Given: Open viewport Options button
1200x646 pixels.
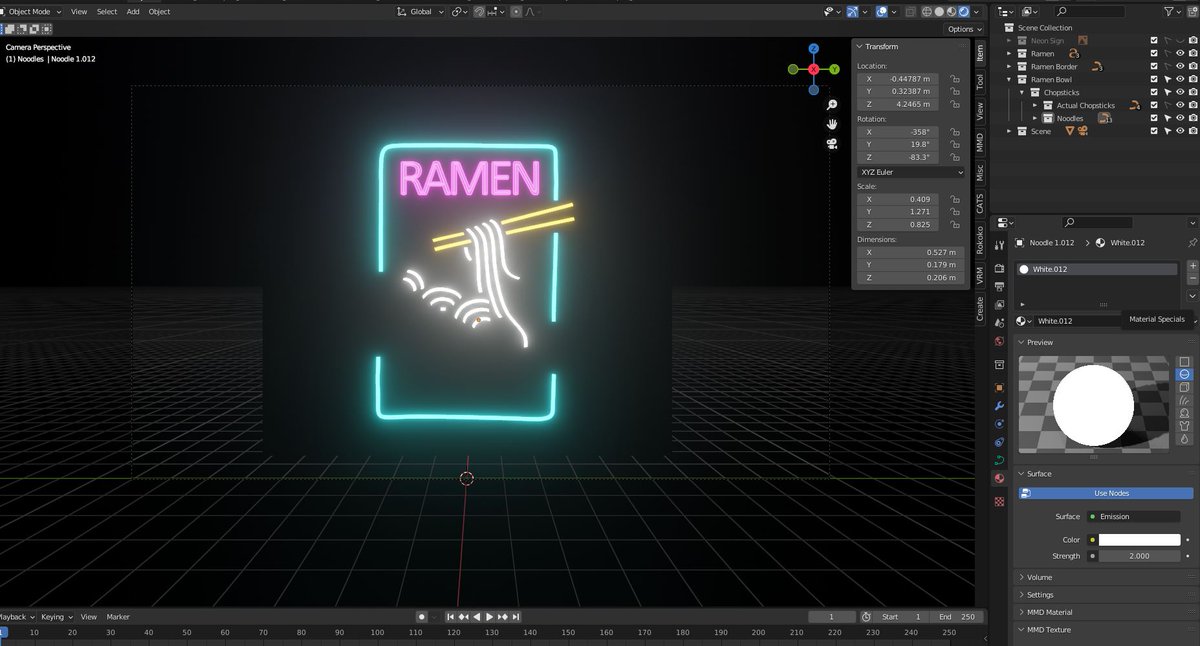Looking at the screenshot, I should click(x=964, y=29).
